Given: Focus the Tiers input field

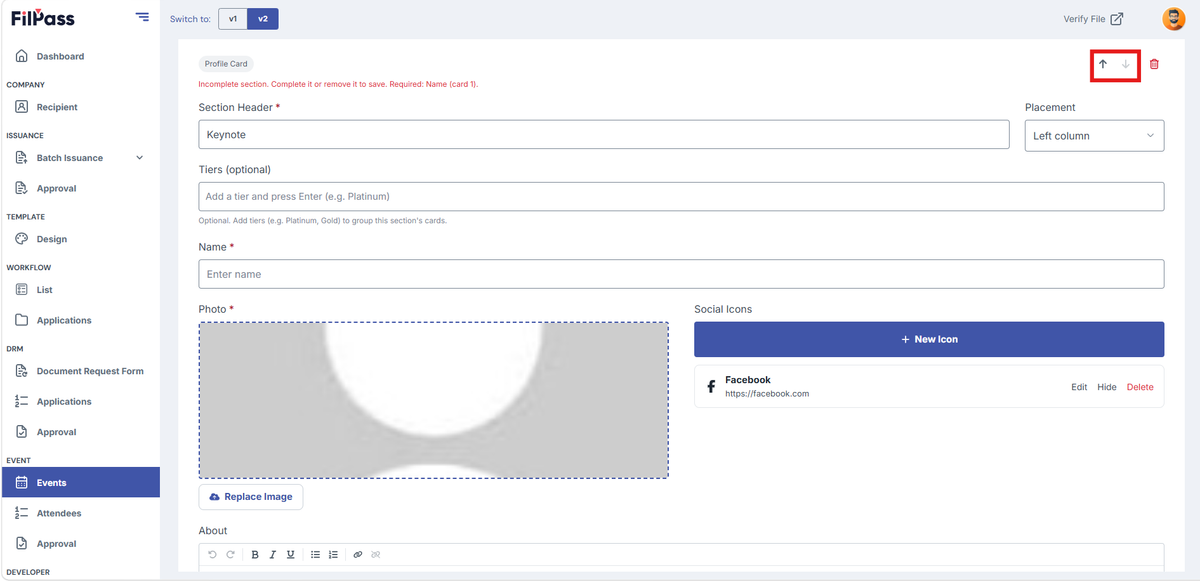Looking at the screenshot, I should click(x=681, y=196).
